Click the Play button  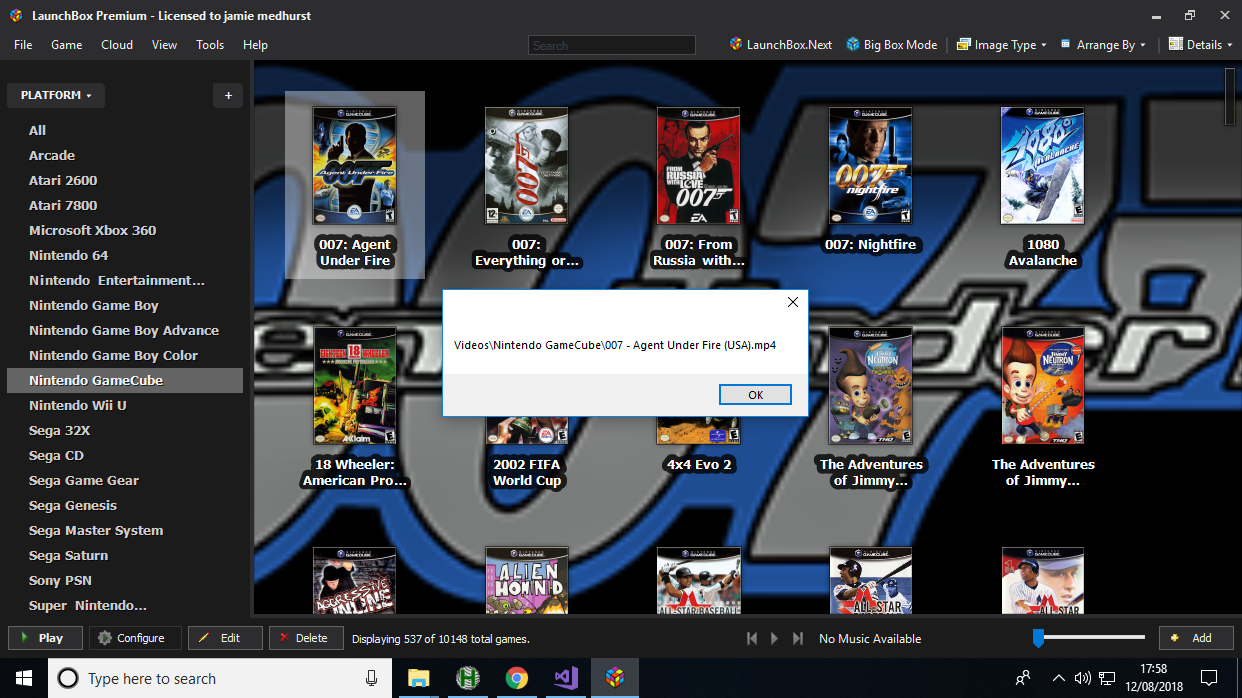tap(45, 638)
